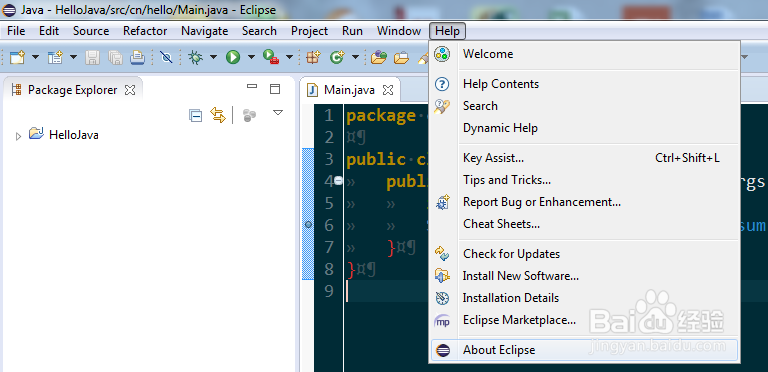The image size is (768, 372).
Task: Choose About Eclipse
Action: pos(584,350)
